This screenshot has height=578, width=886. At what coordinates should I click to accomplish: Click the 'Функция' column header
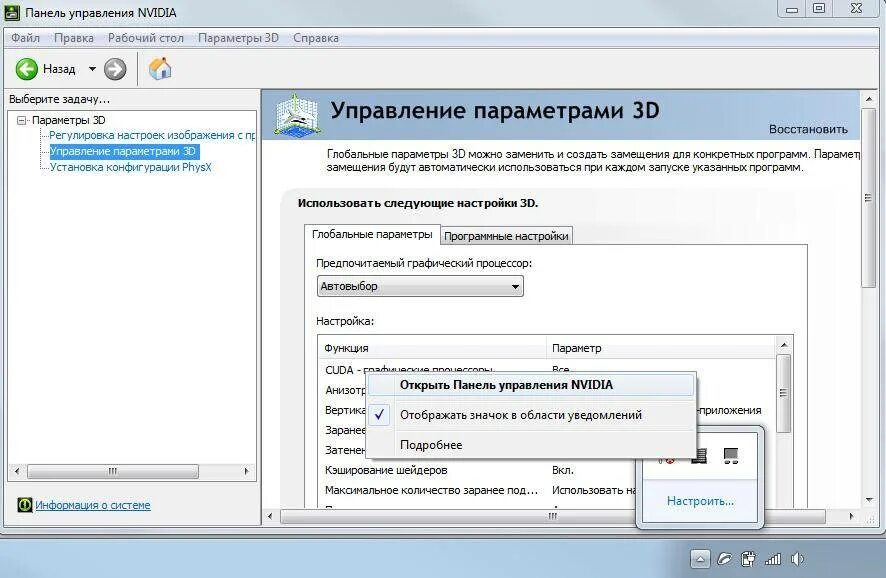[432, 348]
